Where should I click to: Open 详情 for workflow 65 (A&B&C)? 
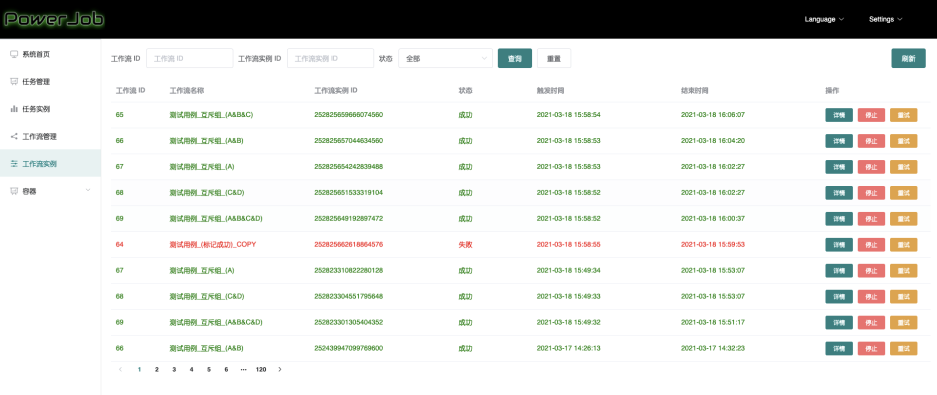[839, 115]
